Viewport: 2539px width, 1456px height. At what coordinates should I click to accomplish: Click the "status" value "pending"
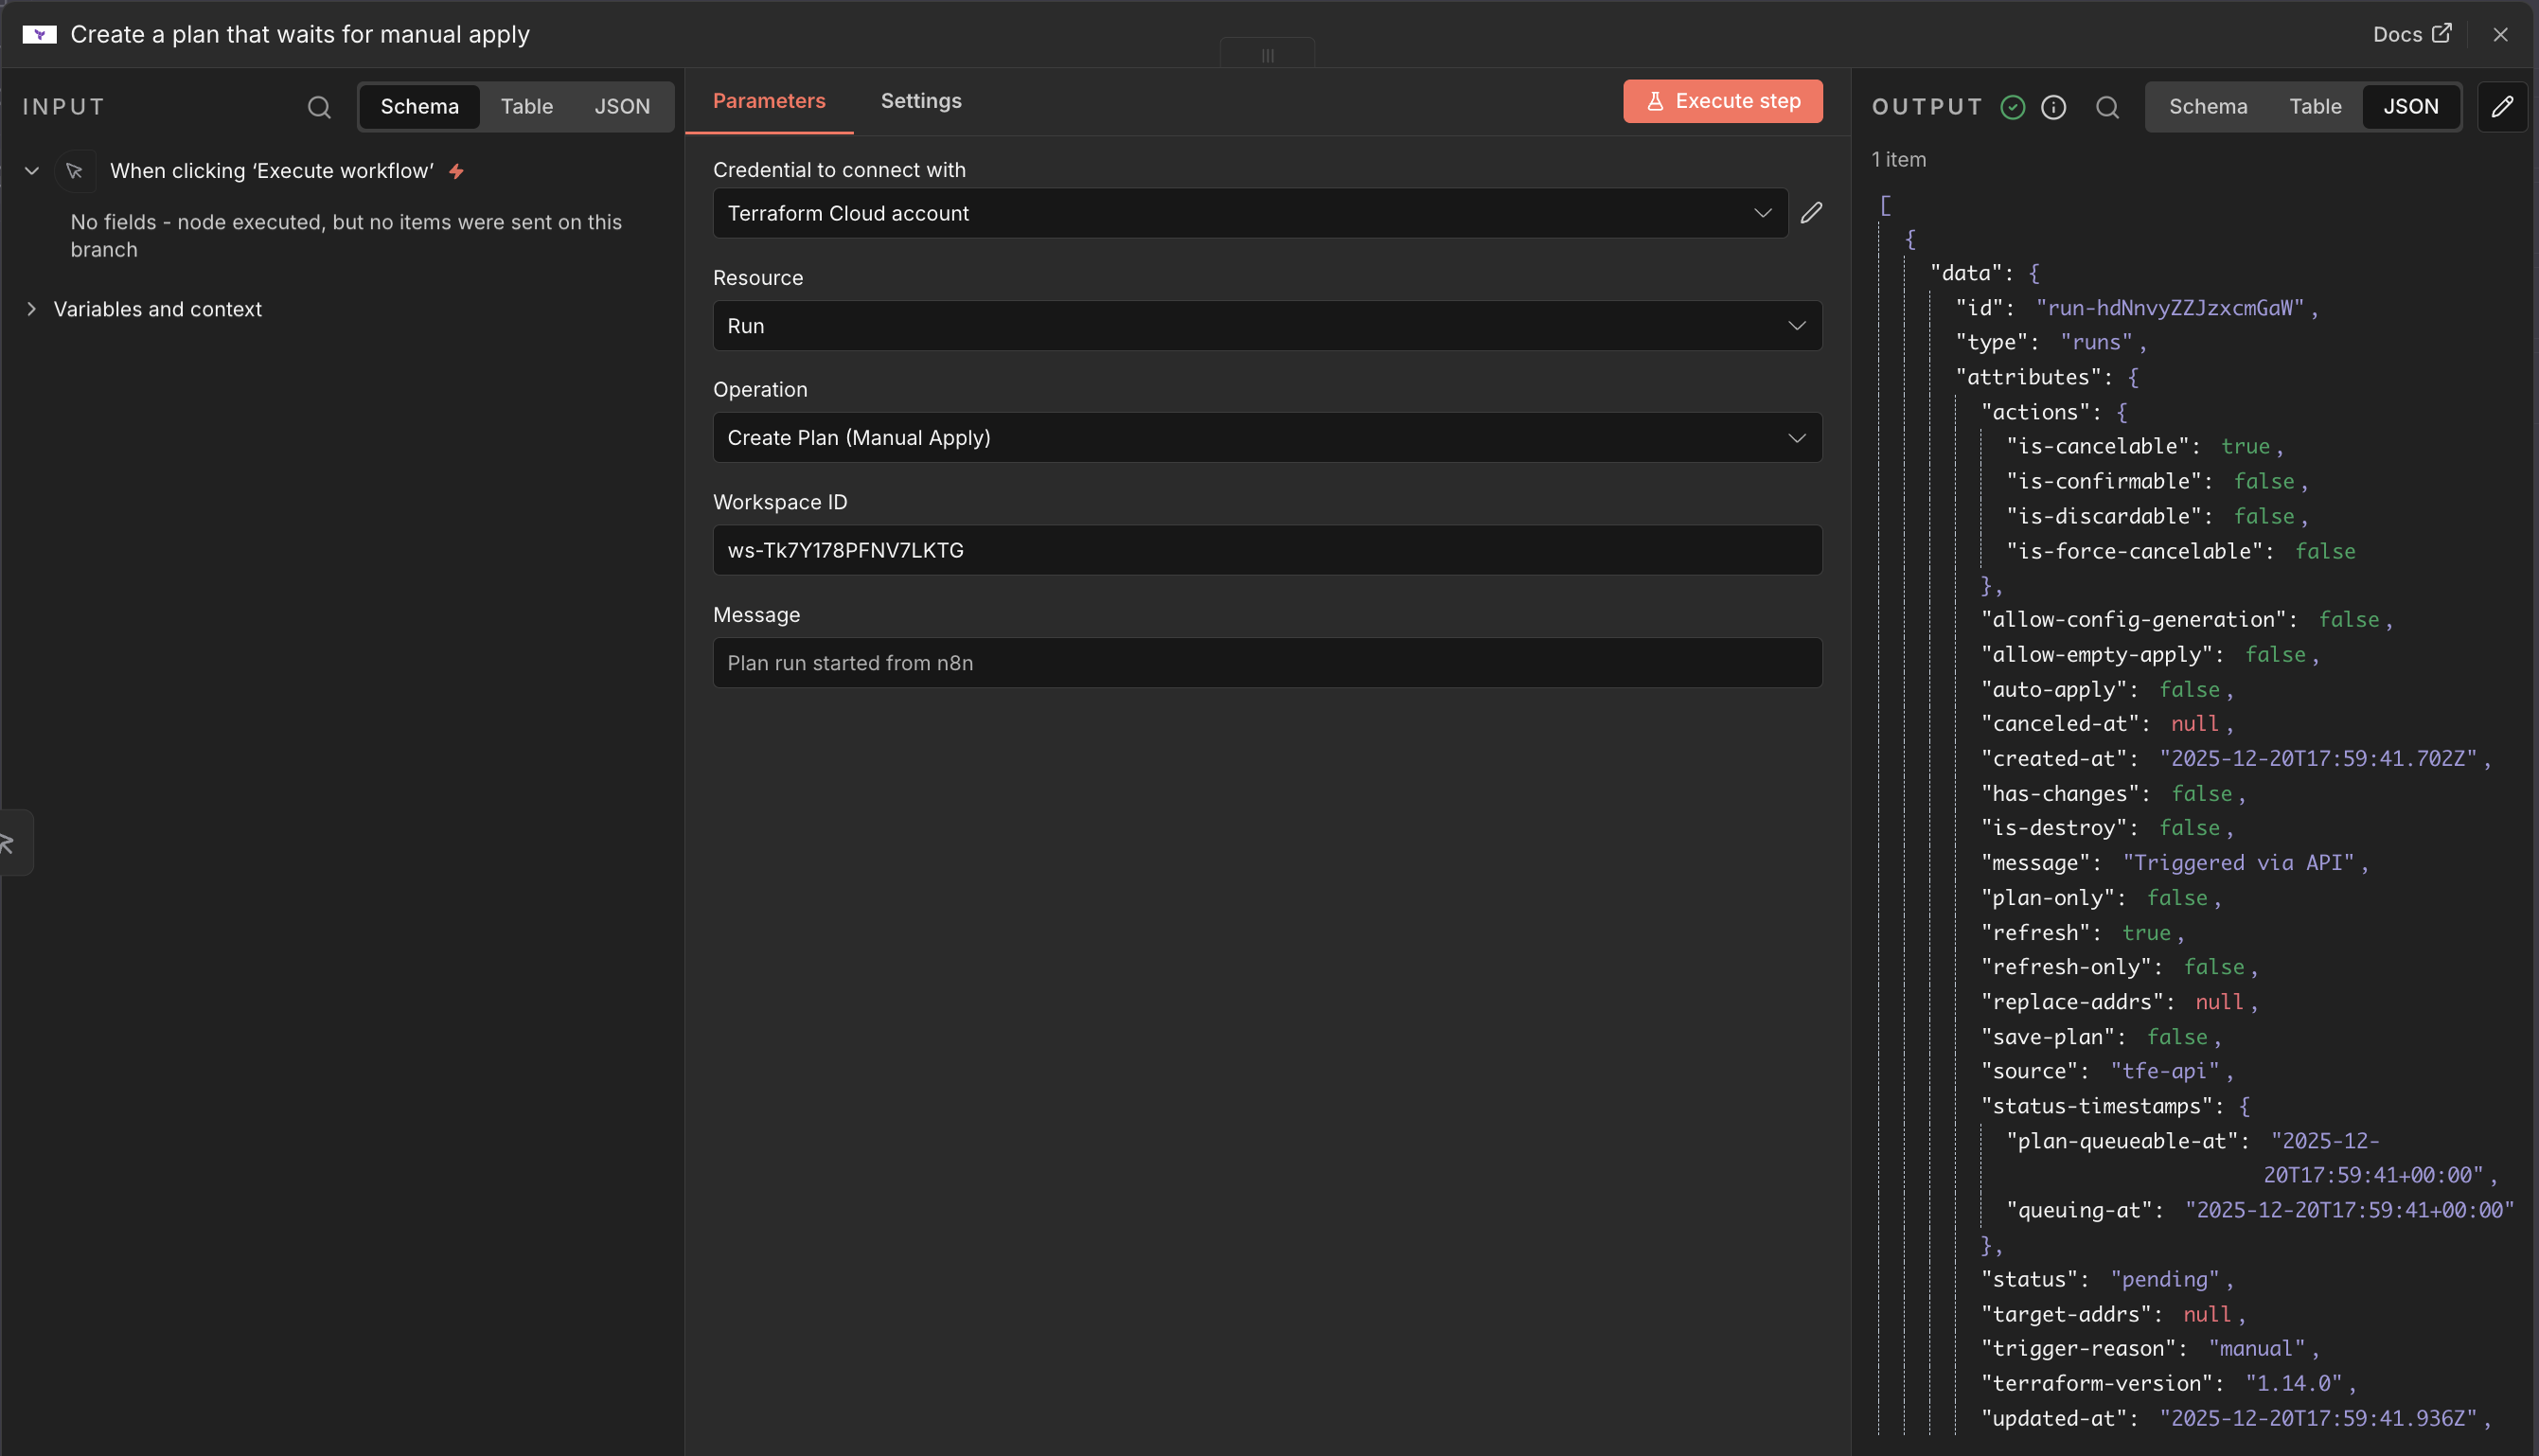[x=2164, y=1279]
